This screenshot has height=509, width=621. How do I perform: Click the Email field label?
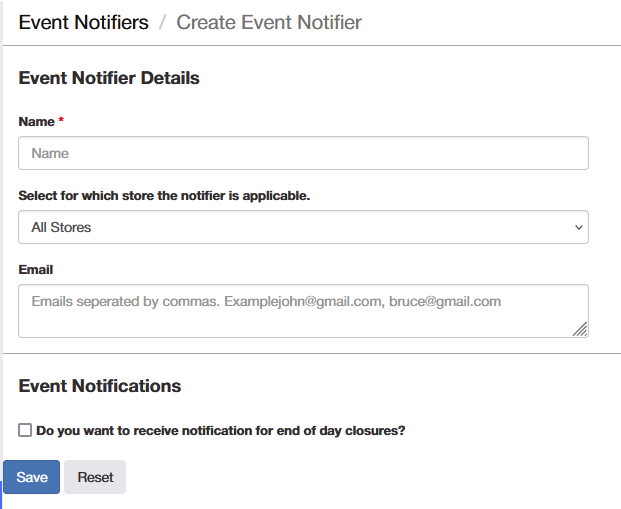pos(36,270)
